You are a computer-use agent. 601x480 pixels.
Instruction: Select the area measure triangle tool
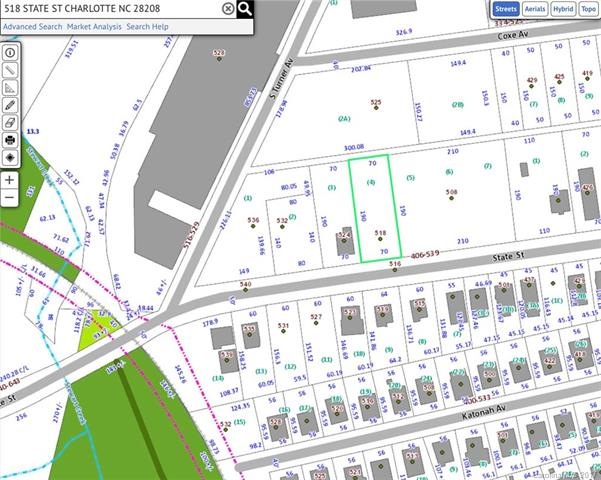click(10, 88)
